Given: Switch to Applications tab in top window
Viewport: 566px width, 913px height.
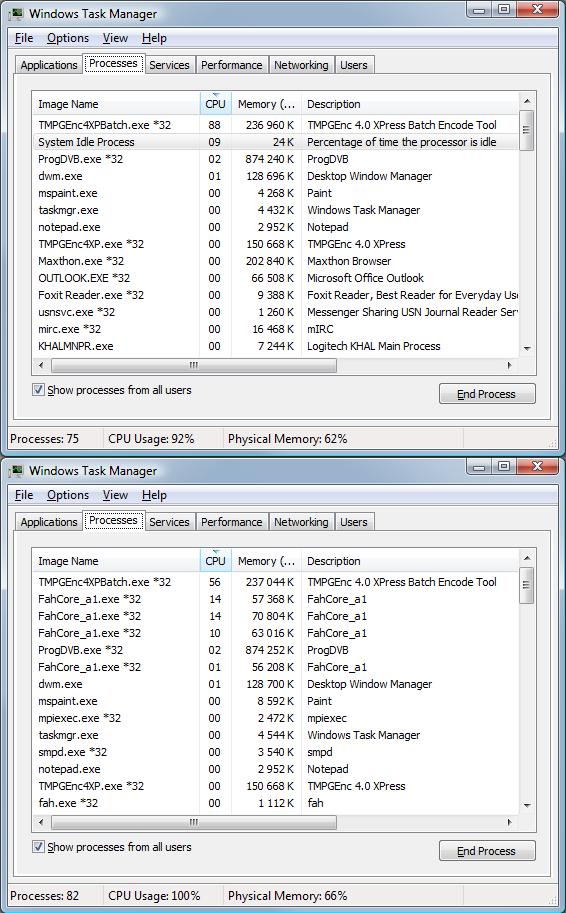Looking at the screenshot, I should pyautogui.click(x=49, y=65).
